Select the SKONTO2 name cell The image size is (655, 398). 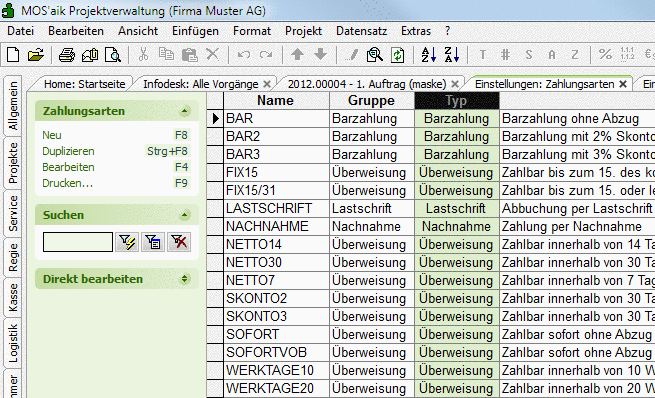pyautogui.click(x=276, y=298)
